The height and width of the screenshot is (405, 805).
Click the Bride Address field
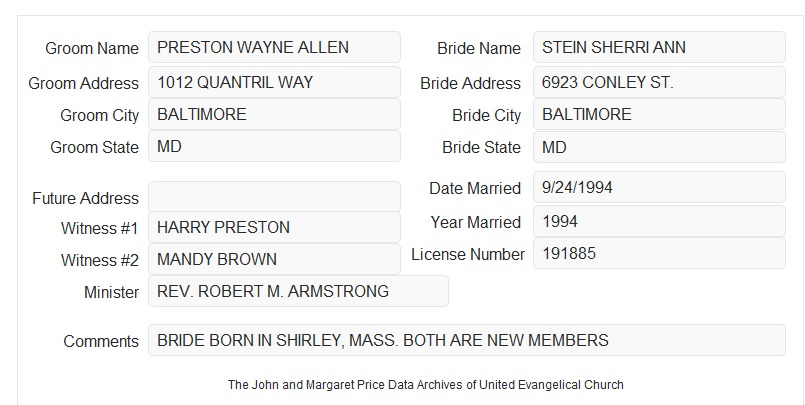pyautogui.click(x=659, y=82)
